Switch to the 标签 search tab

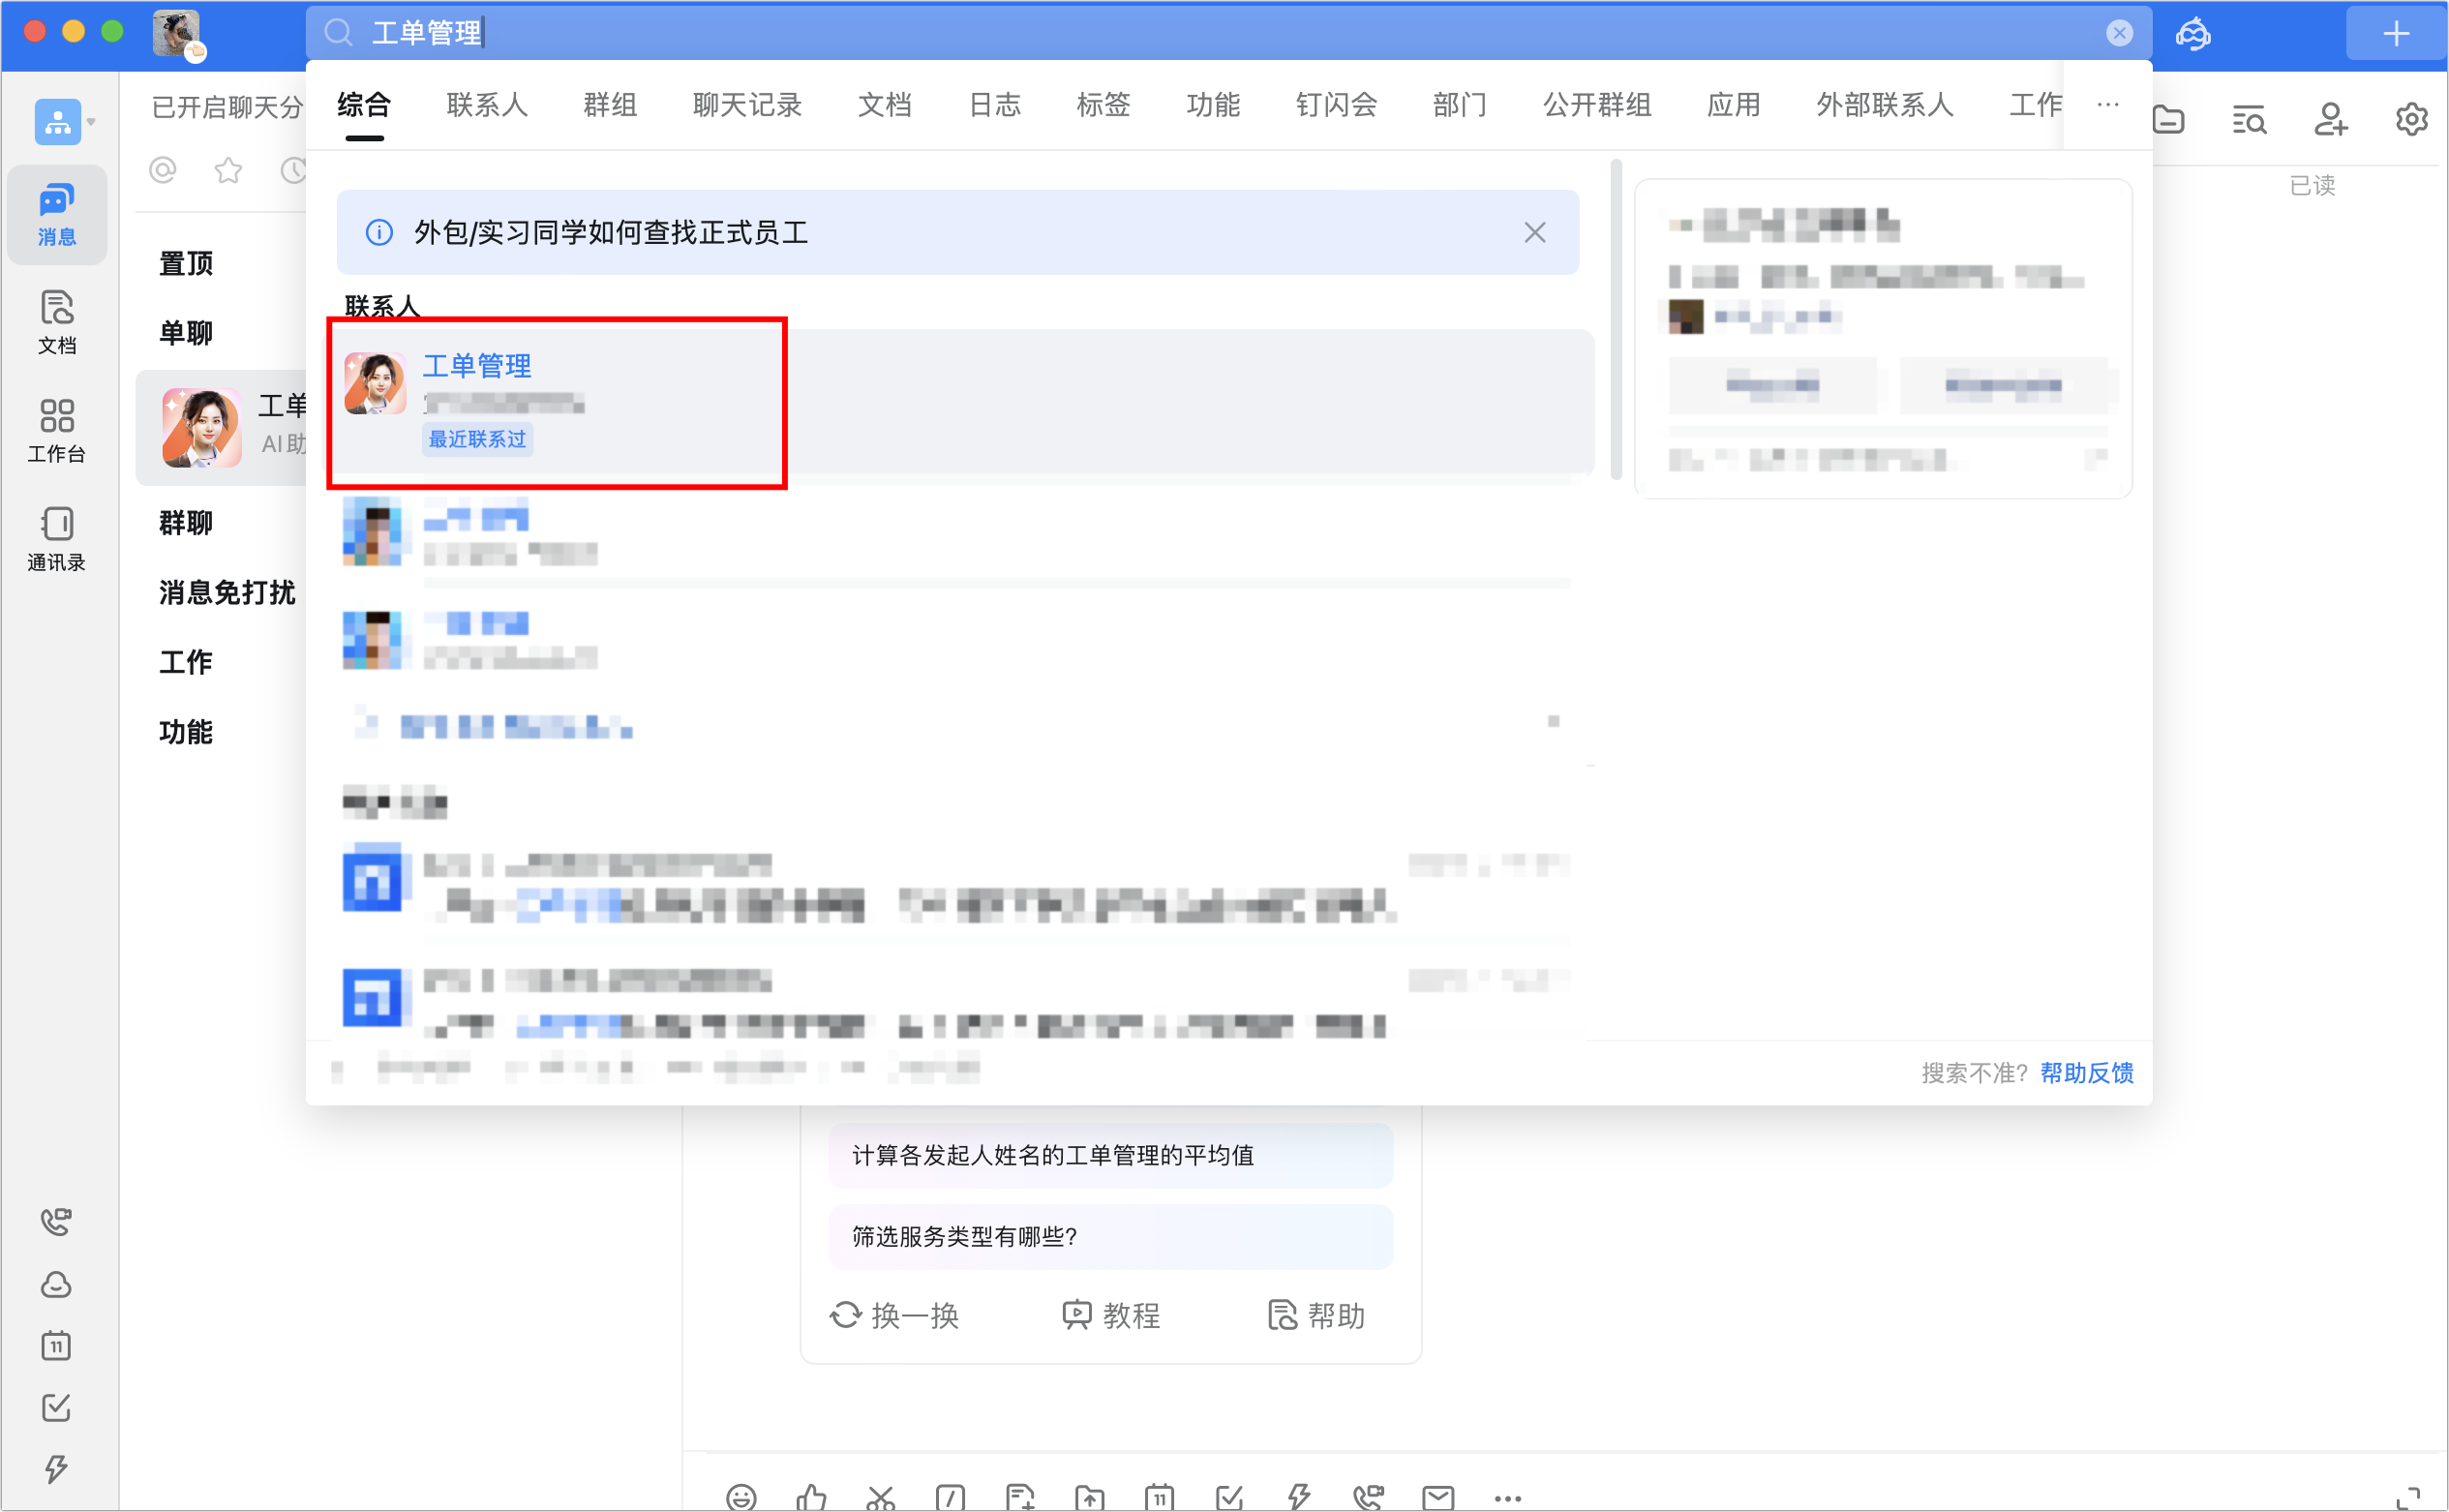click(x=1104, y=105)
